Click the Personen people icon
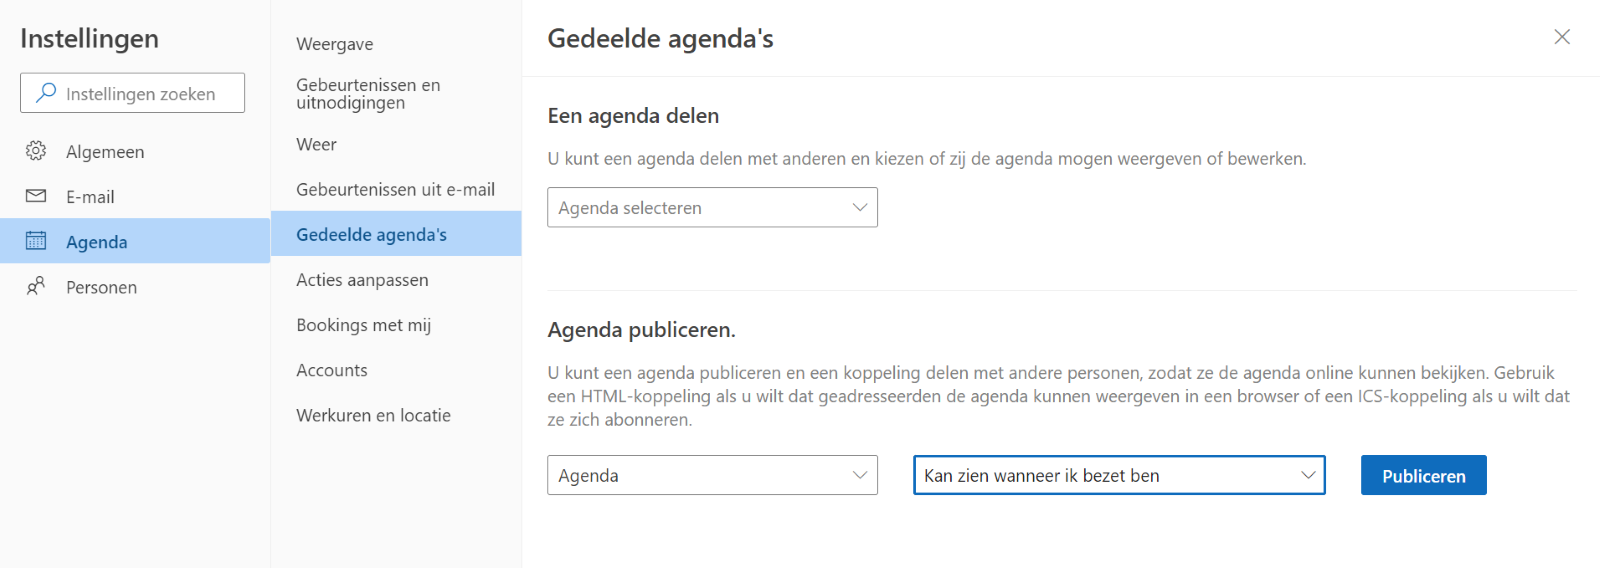1600x568 pixels. pyautogui.click(x=36, y=286)
